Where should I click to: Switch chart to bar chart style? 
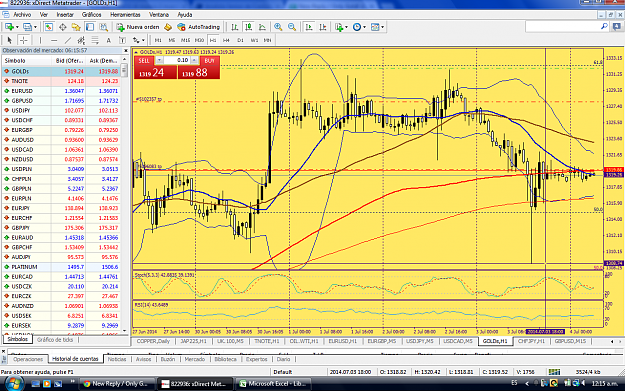235,27
